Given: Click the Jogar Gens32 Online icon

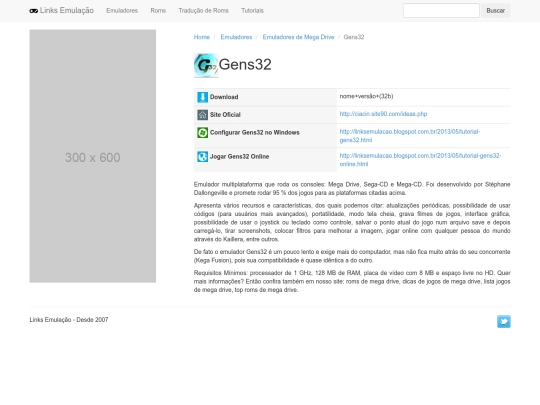Looking at the screenshot, I should click(202, 157).
